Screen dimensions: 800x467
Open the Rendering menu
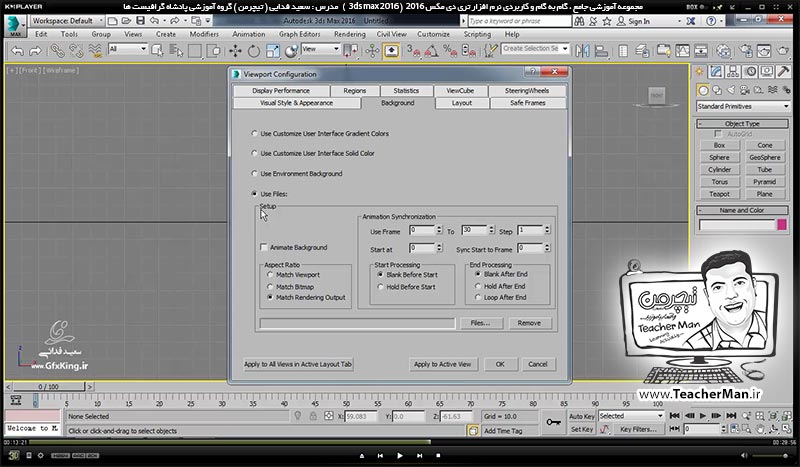[x=349, y=34]
